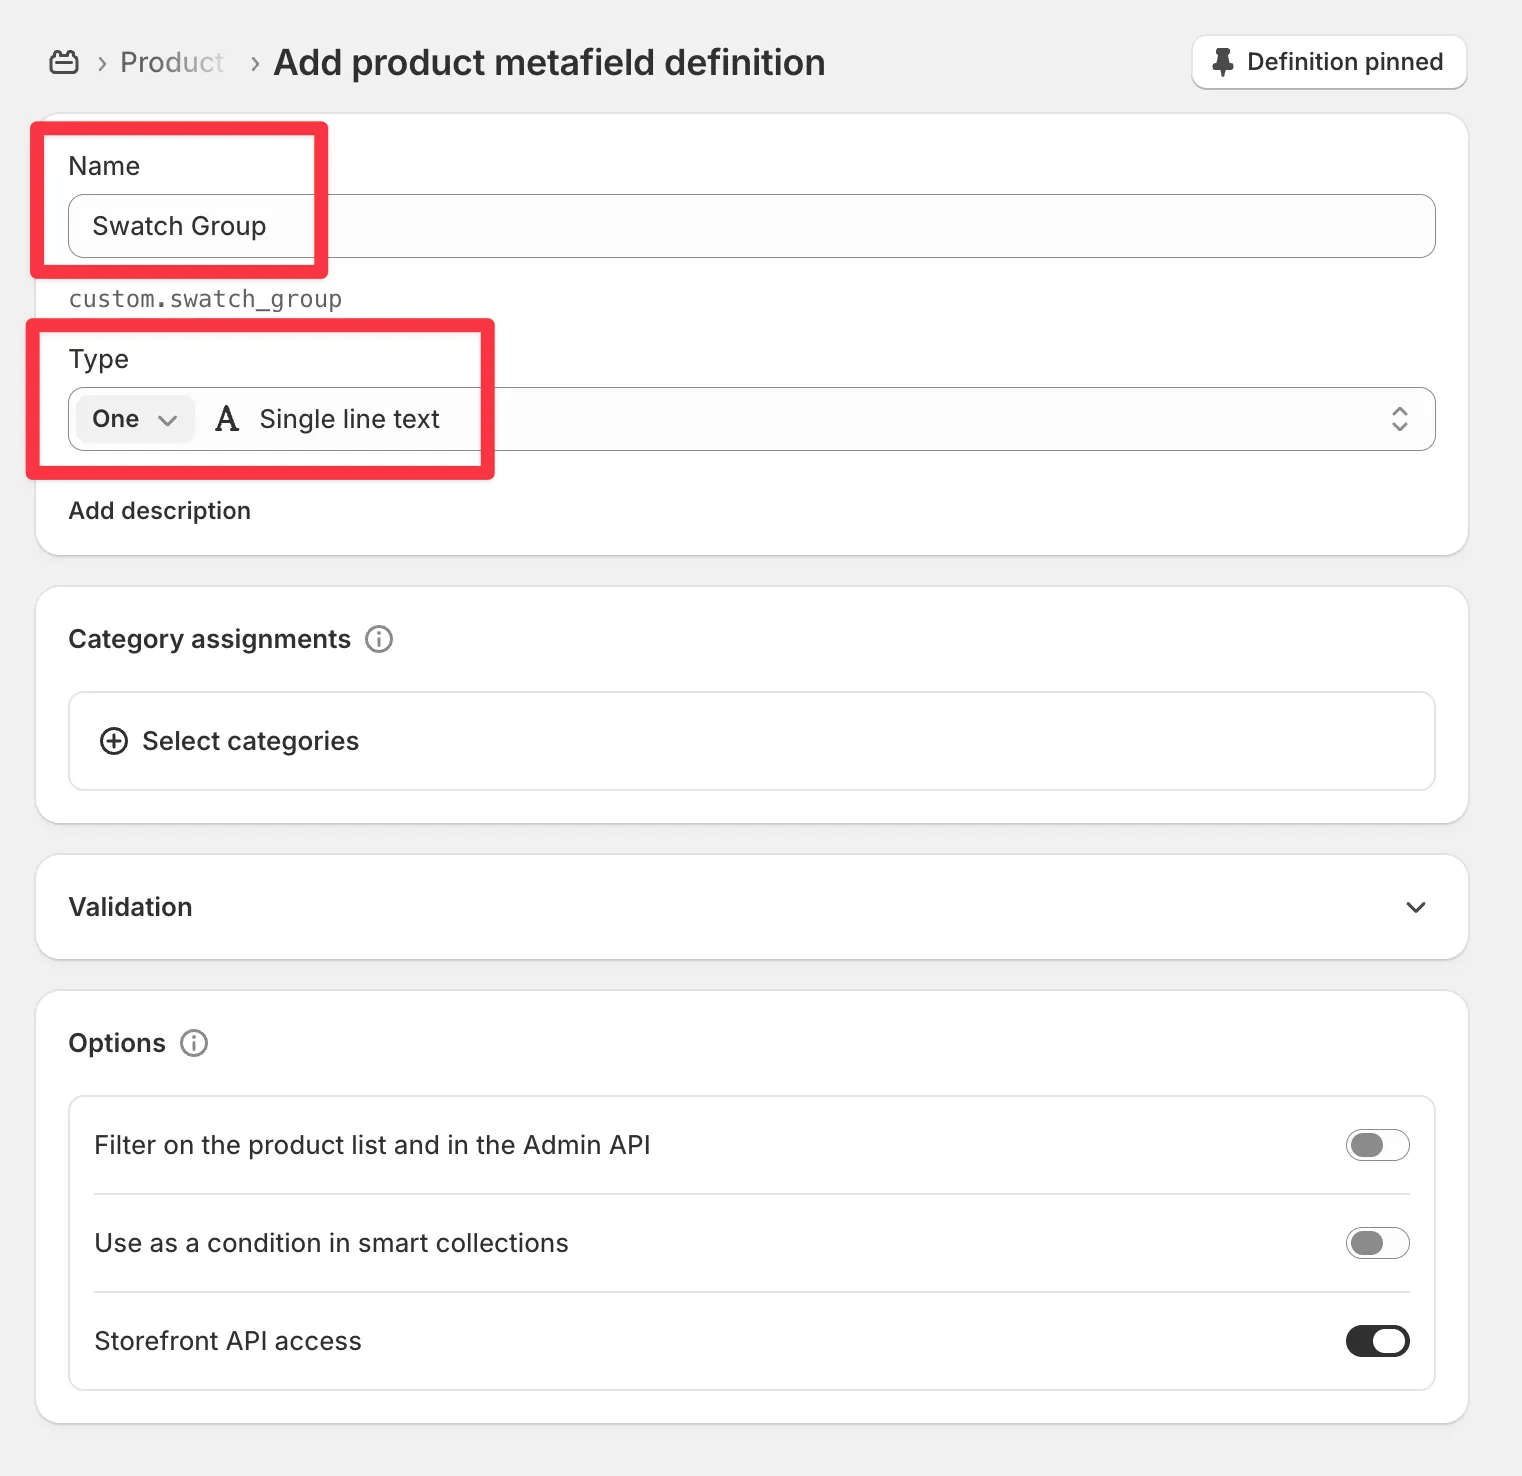Click the Definition pinned button

(x=1329, y=62)
